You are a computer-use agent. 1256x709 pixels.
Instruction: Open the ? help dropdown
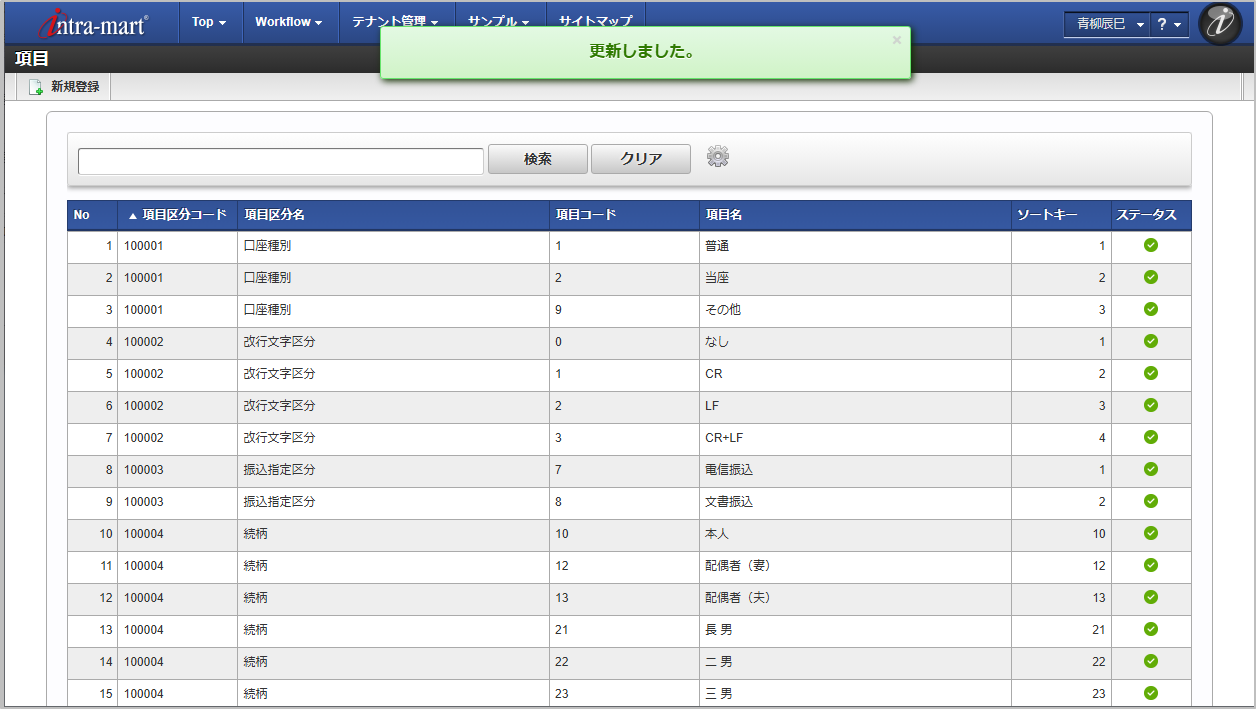click(x=1169, y=24)
